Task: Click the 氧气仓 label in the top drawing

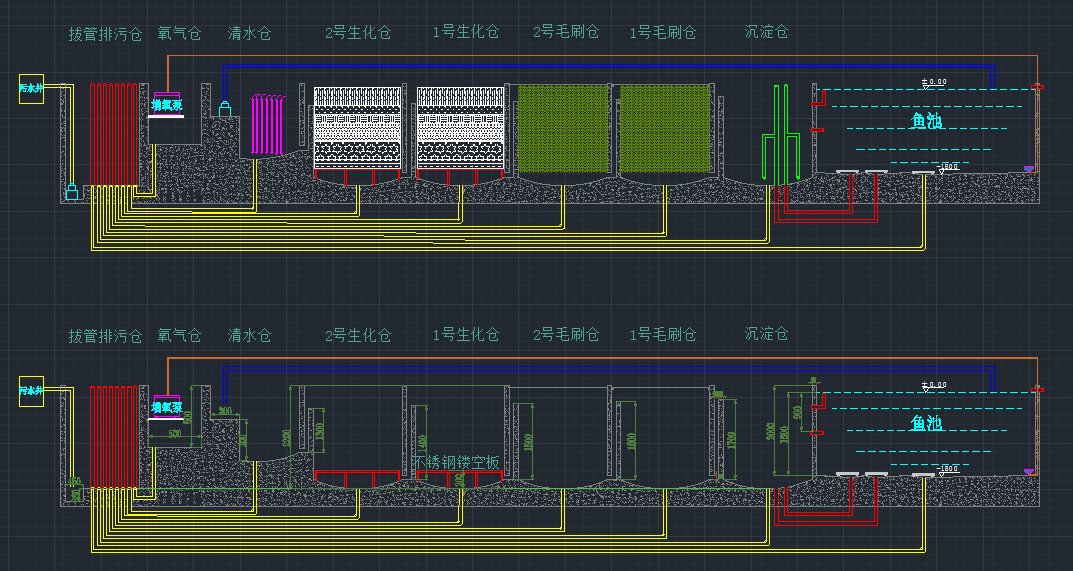Action: pyautogui.click(x=179, y=33)
